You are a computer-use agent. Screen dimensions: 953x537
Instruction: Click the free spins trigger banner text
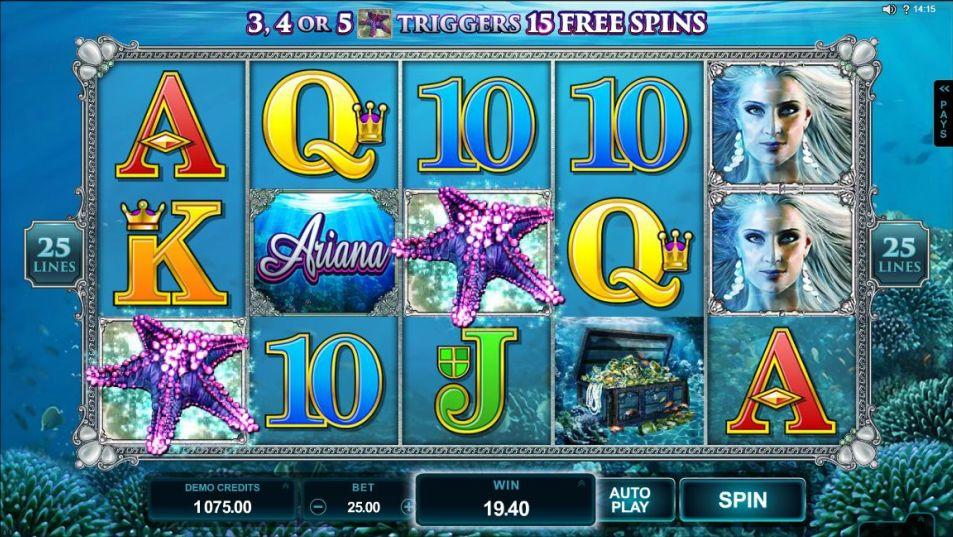(x=476, y=24)
